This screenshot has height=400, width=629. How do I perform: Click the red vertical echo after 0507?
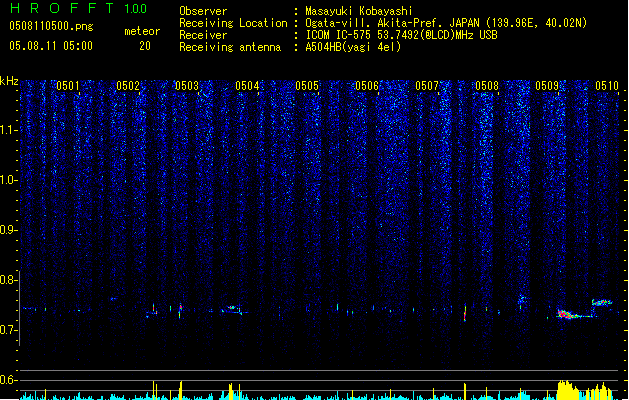click(465, 313)
